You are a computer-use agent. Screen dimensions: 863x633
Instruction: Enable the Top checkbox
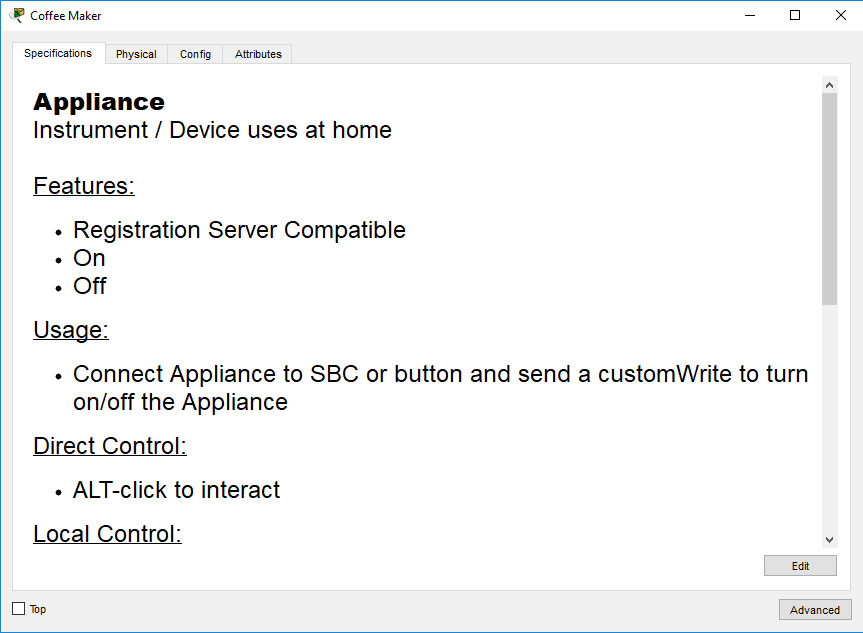coord(19,609)
